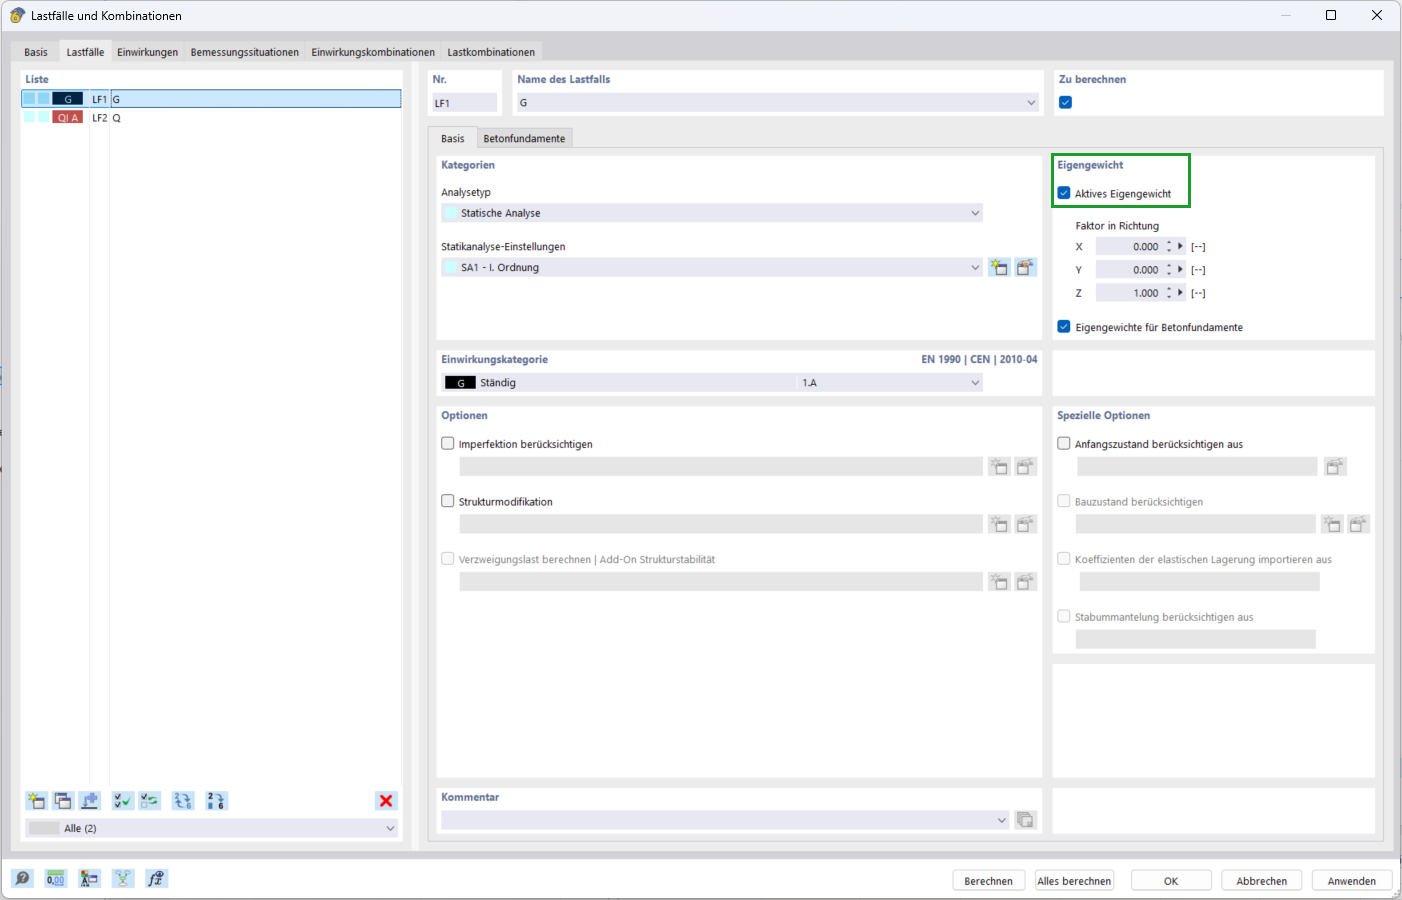This screenshot has width=1402, height=900.
Task: Open the arrow menu next to X factor
Action: 1181,246
